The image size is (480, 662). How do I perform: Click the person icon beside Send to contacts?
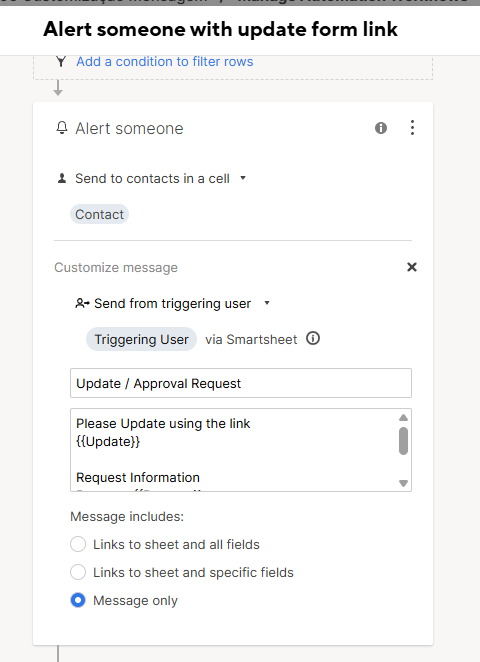pos(62,178)
